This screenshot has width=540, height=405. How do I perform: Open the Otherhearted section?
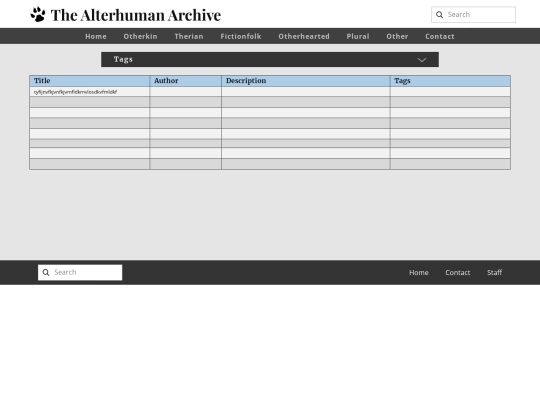304,37
